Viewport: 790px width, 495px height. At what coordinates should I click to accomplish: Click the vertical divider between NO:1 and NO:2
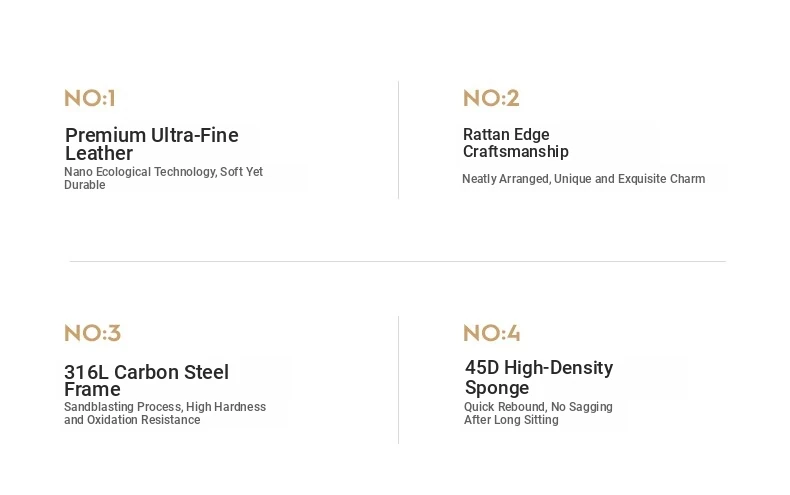pos(398,140)
